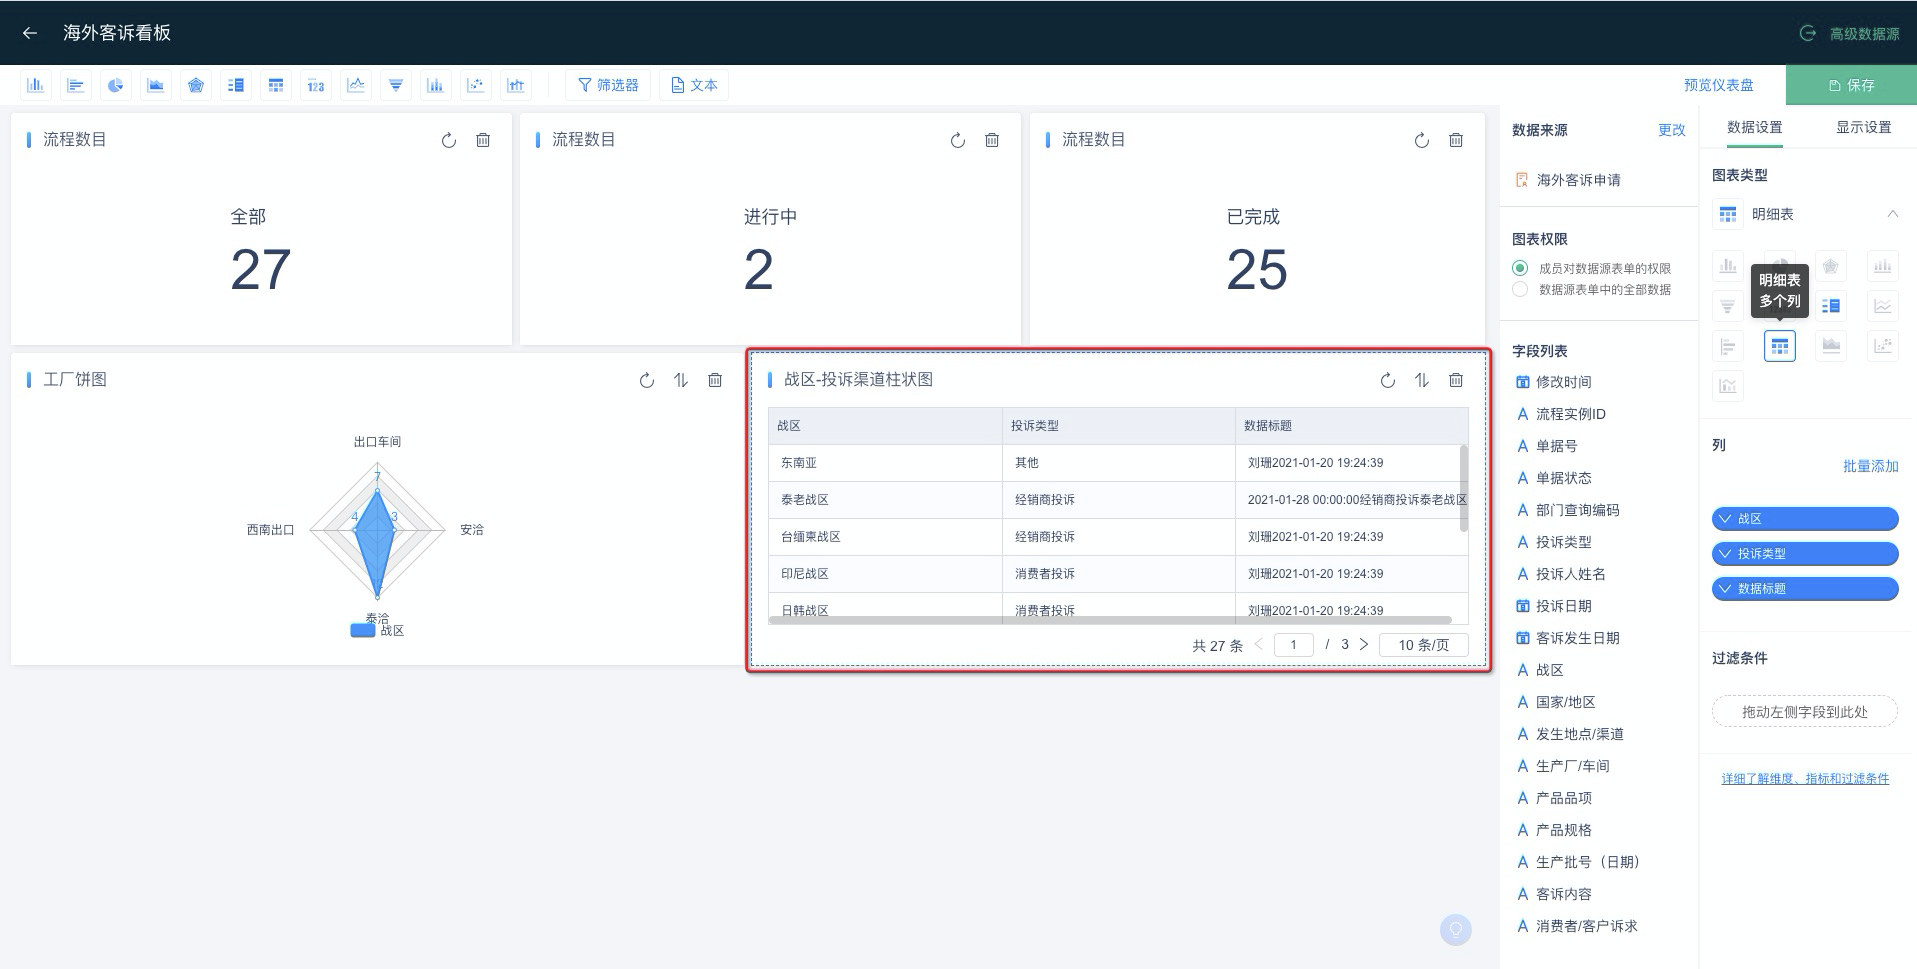This screenshot has width=1917, height=969.
Task: Delete the 战区-投诉渠道柱状图 card
Action: [x=1456, y=380]
